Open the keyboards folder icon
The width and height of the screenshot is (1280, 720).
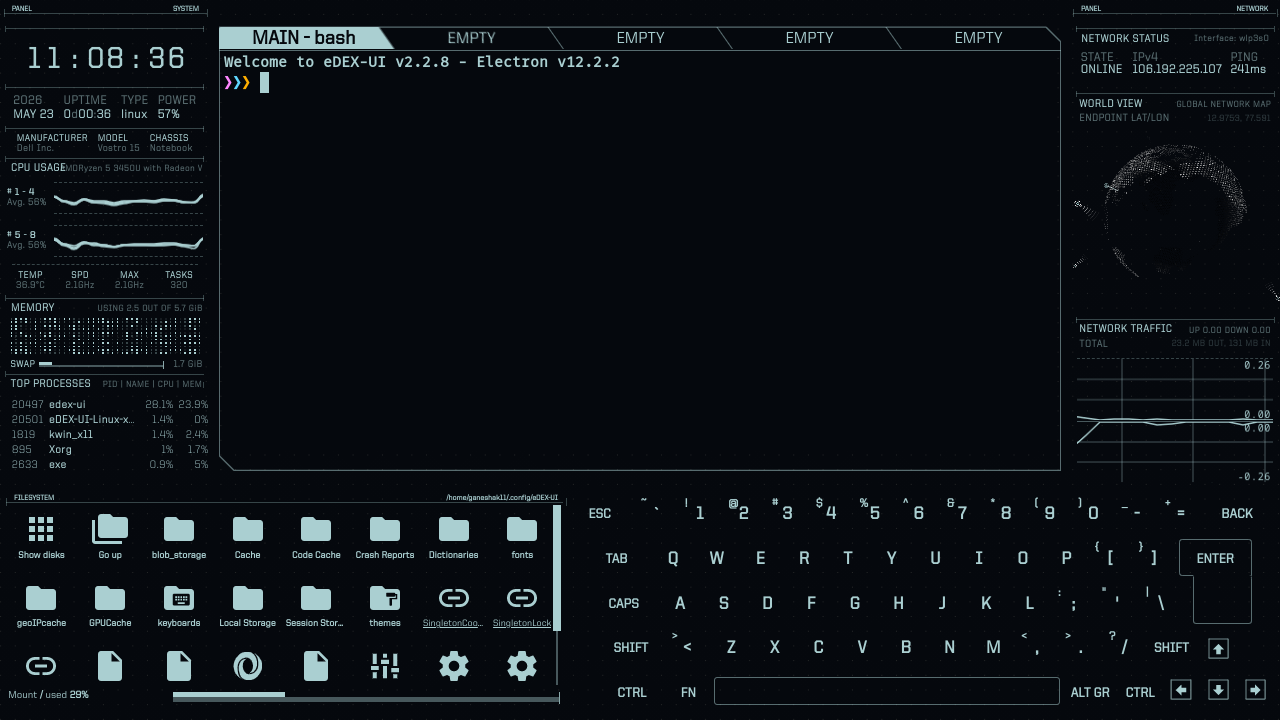coord(179,598)
